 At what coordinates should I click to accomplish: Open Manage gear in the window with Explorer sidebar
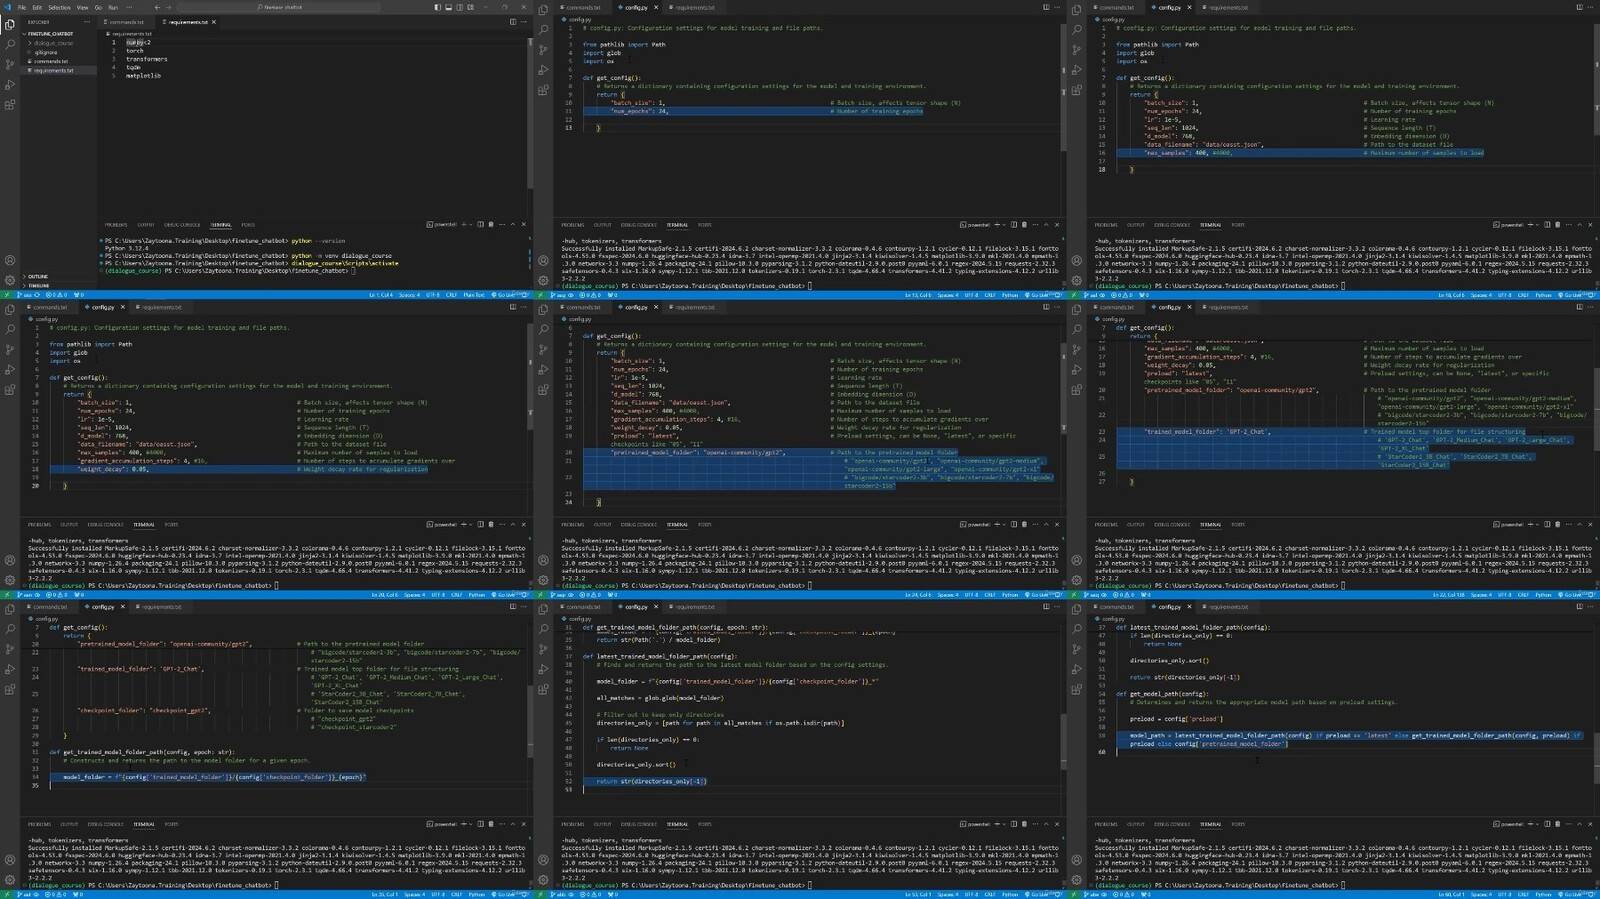(x=10, y=280)
